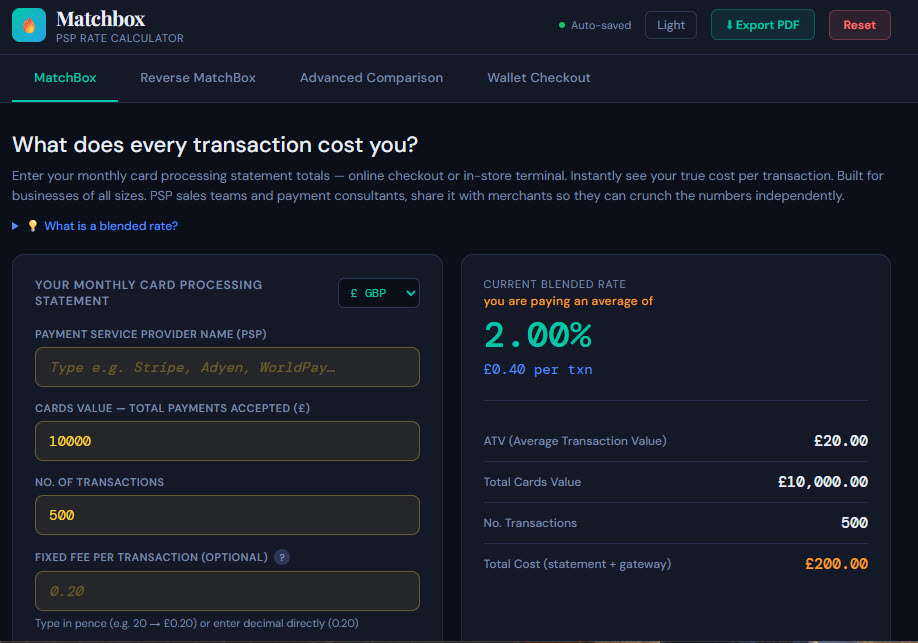Click the lightbulb icon beside blended rate
Screen dimensions: 918x643
click(x=33, y=225)
